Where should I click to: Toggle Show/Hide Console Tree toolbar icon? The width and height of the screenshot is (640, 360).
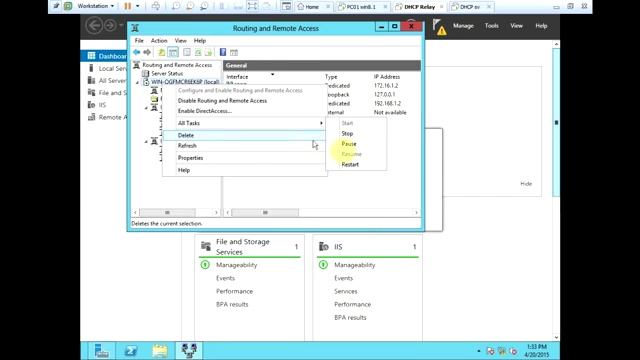pos(173,52)
